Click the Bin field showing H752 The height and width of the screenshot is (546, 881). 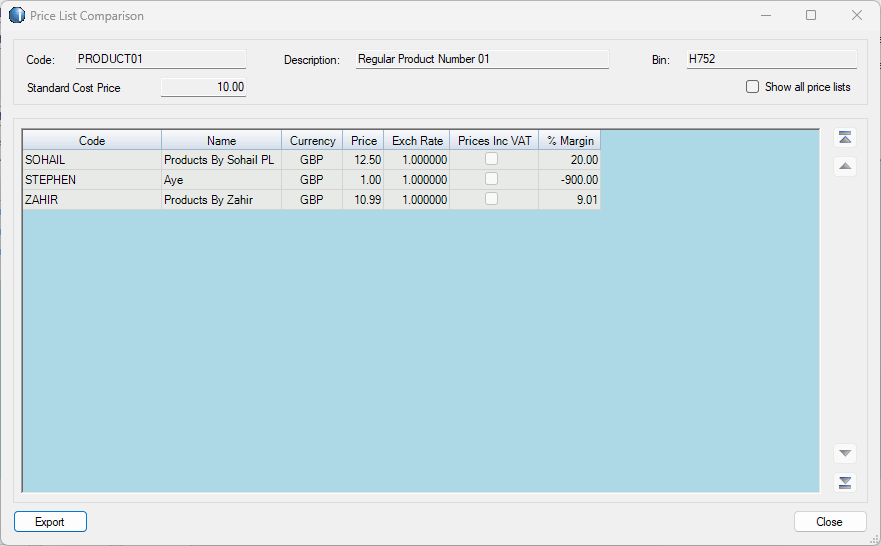(x=770, y=60)
